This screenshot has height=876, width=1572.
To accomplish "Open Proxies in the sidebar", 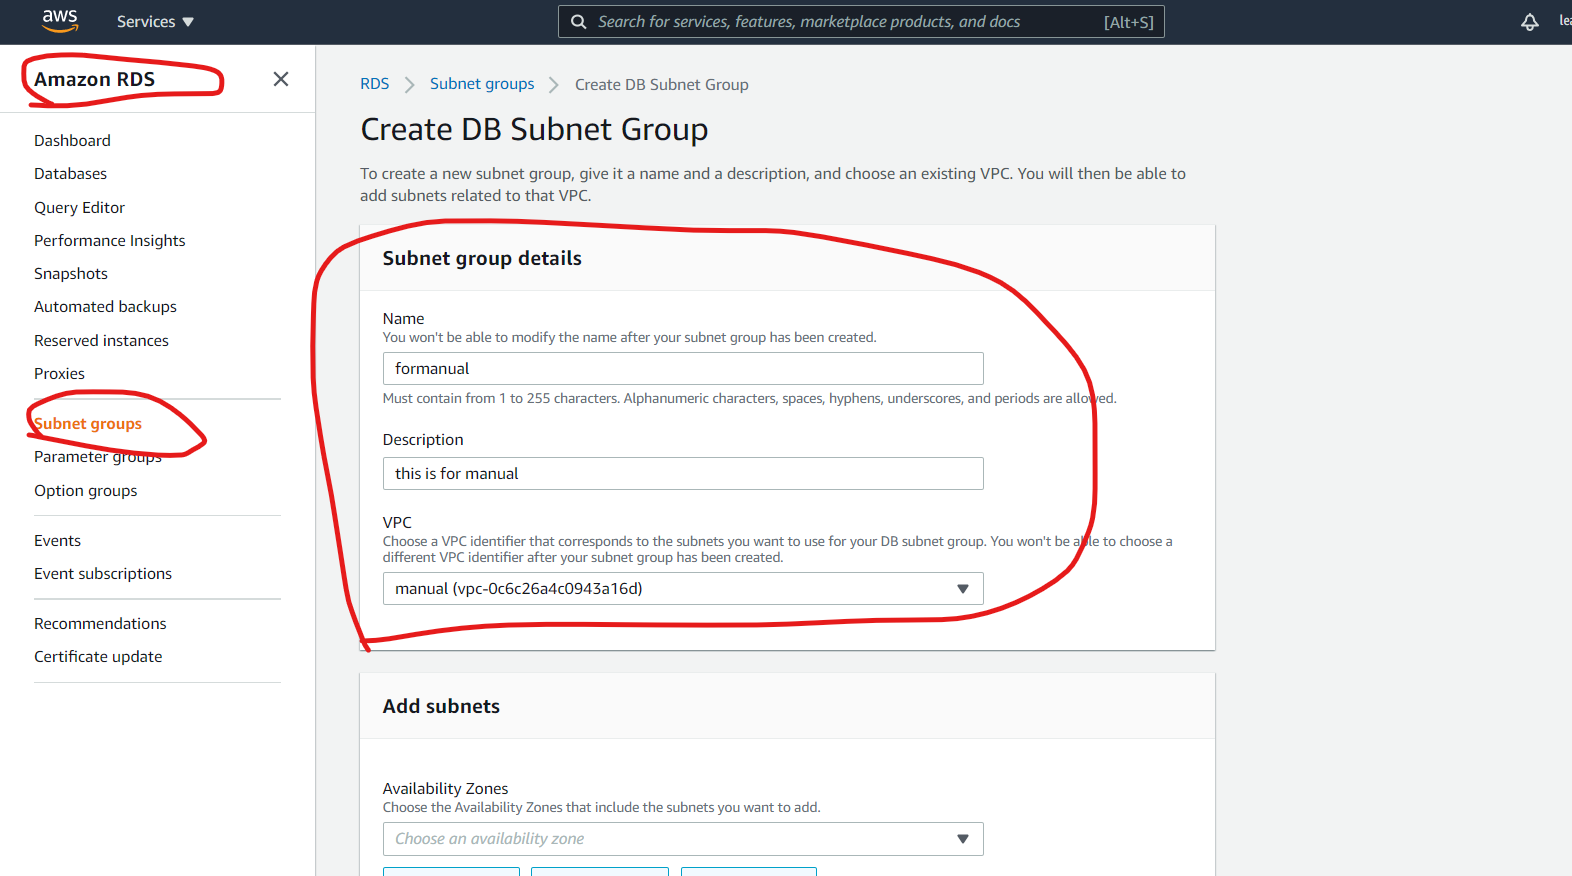I will point(59,374).
